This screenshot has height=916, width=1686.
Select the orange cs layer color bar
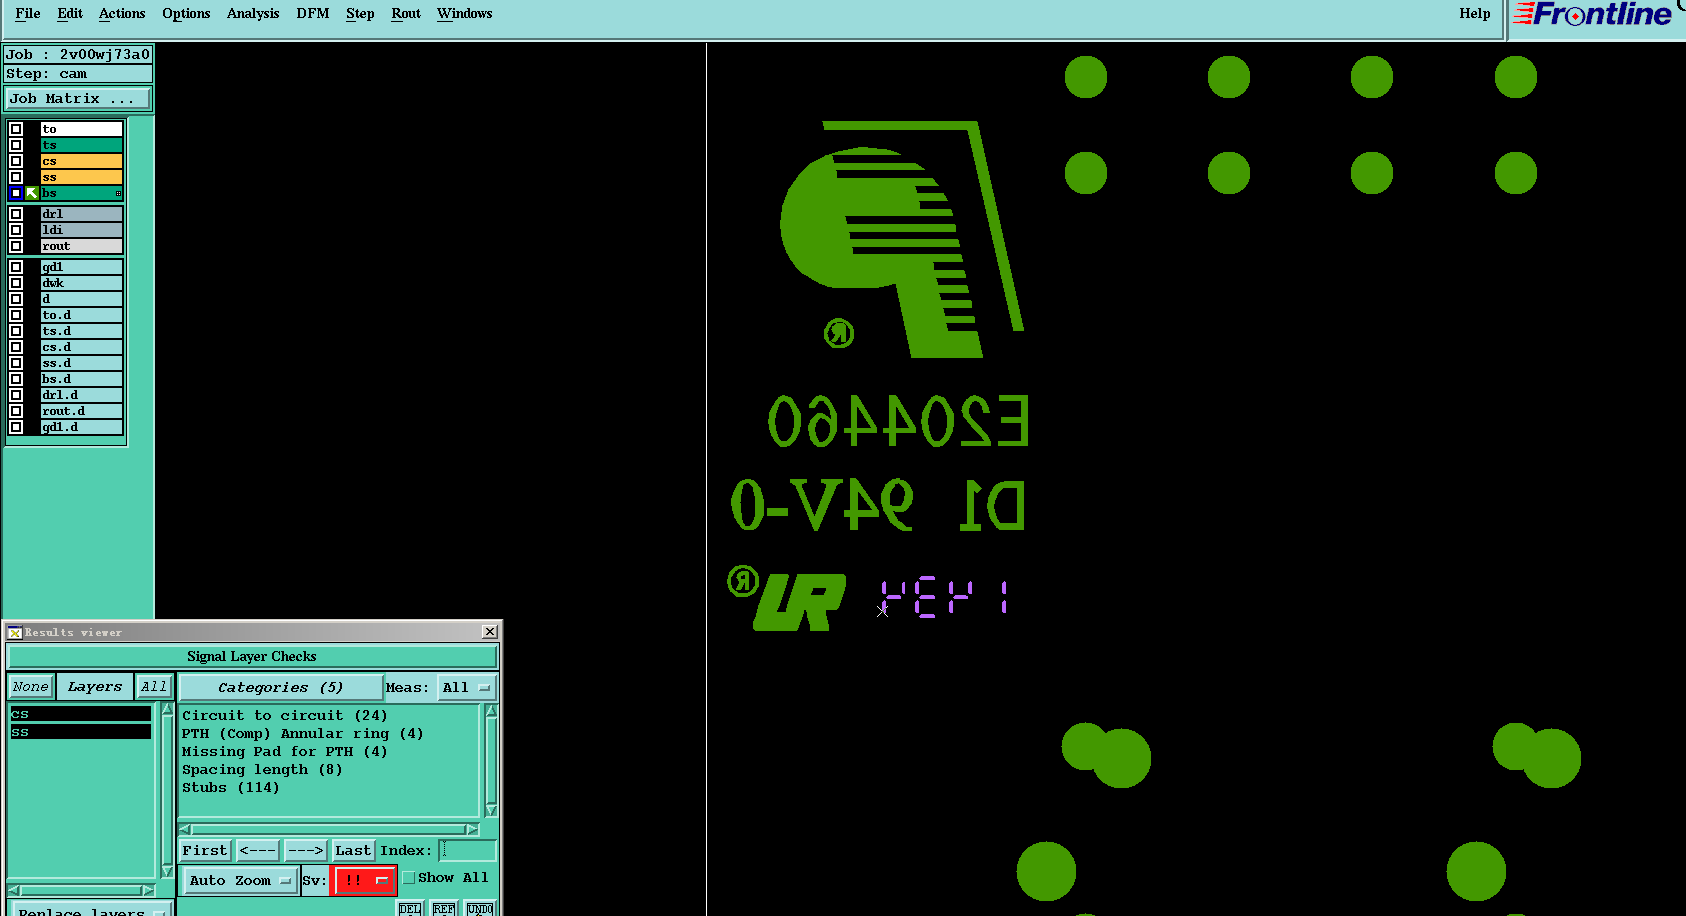click(81, 161)
